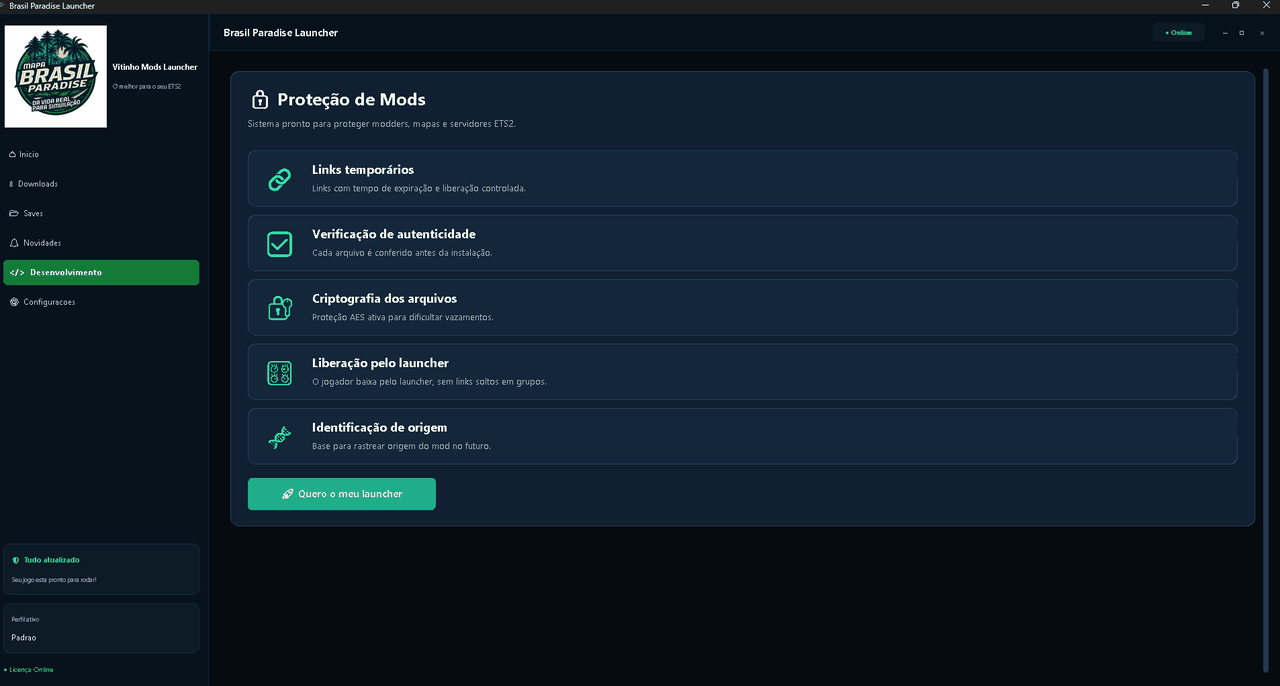Select the Identificação de origem heading
The image size is (1280, 686).
tap(379, 427)
